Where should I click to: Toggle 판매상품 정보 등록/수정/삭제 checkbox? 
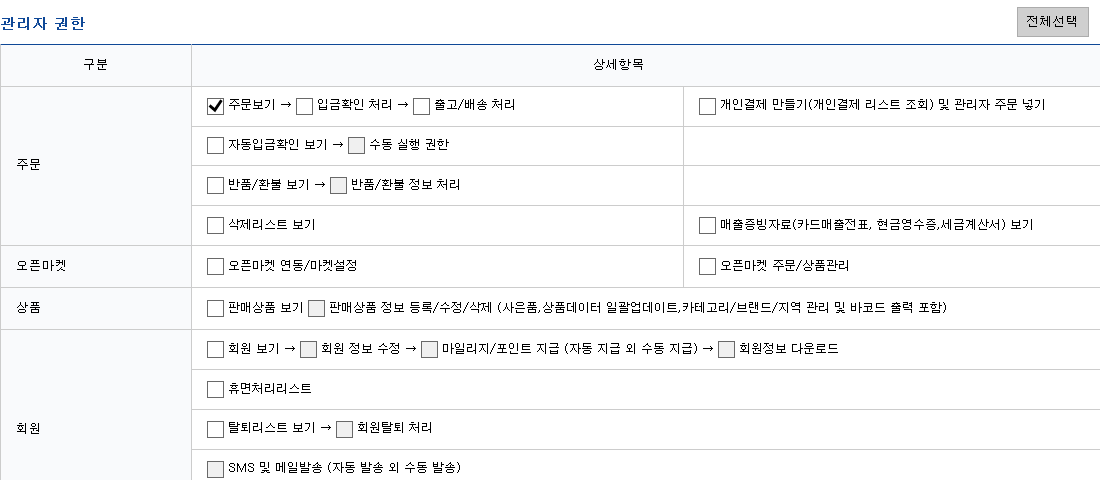pyautogui.click(x=317, y=308)
